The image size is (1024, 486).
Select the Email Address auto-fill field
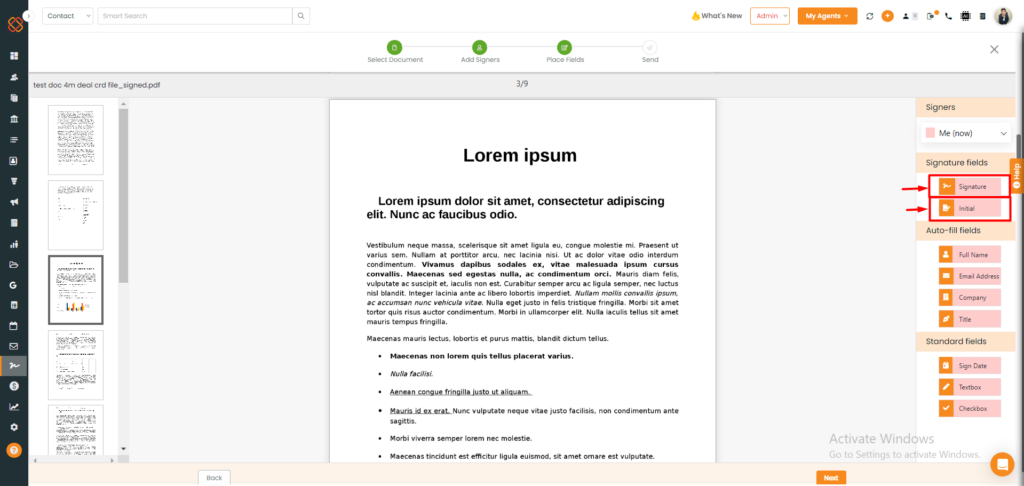click(x=969, y=276)
